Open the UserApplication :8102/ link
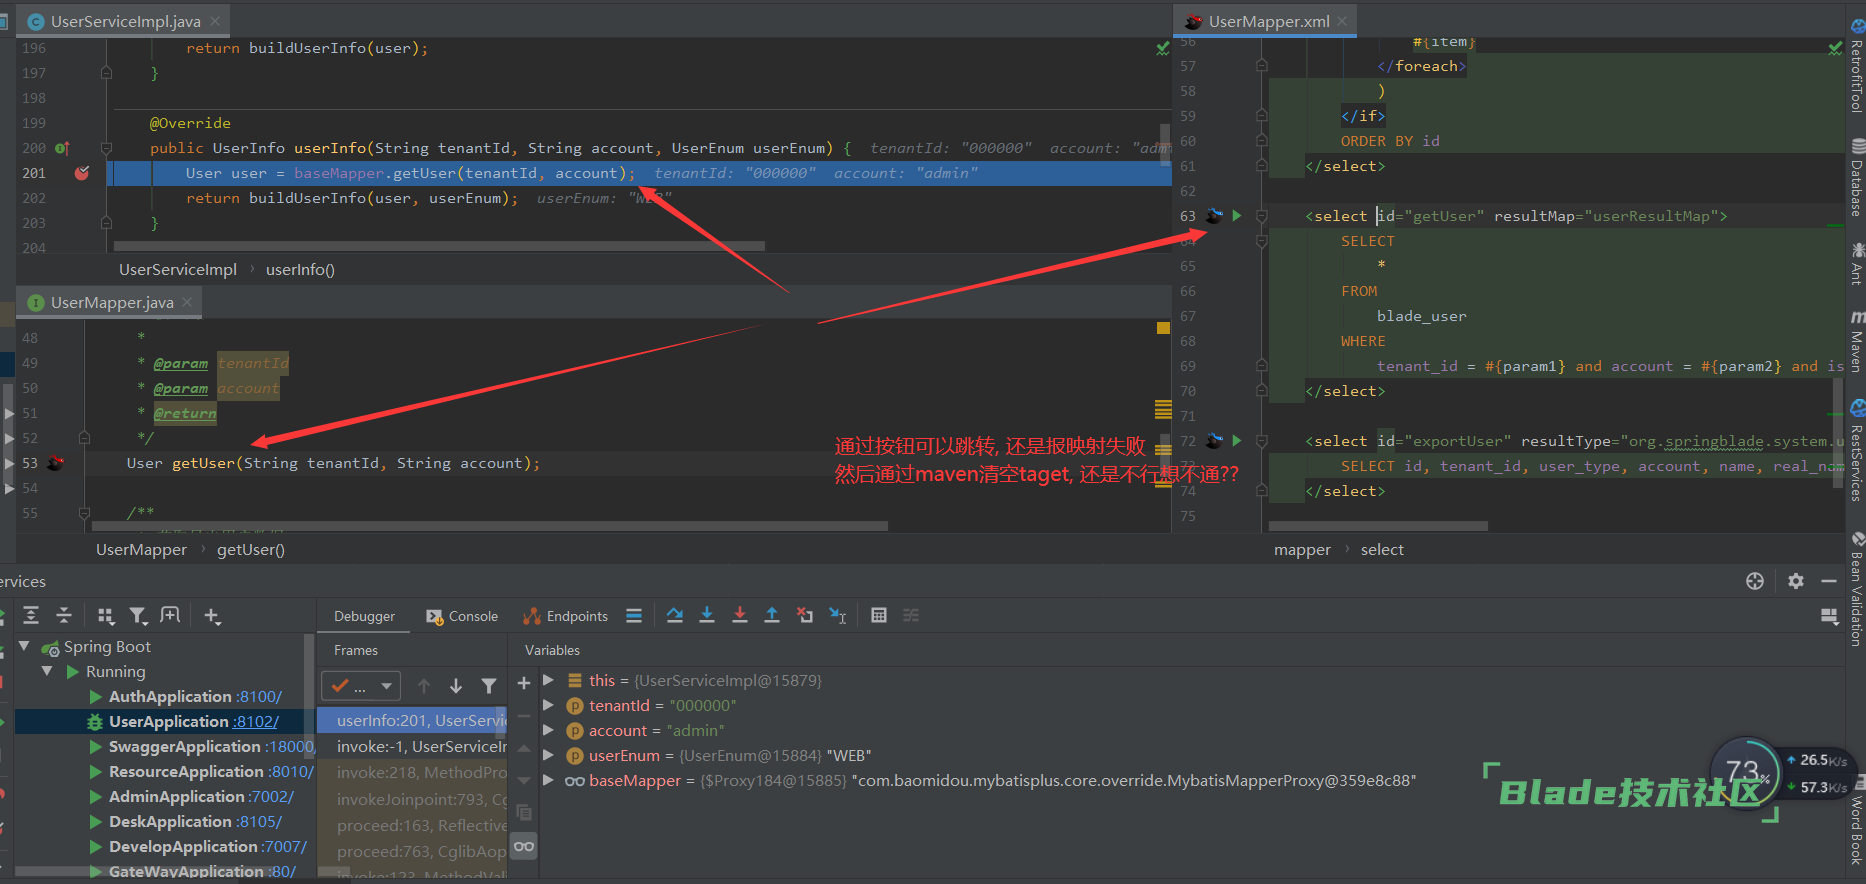Screen dimensions: 1866x884 click(x=255, y=721)
